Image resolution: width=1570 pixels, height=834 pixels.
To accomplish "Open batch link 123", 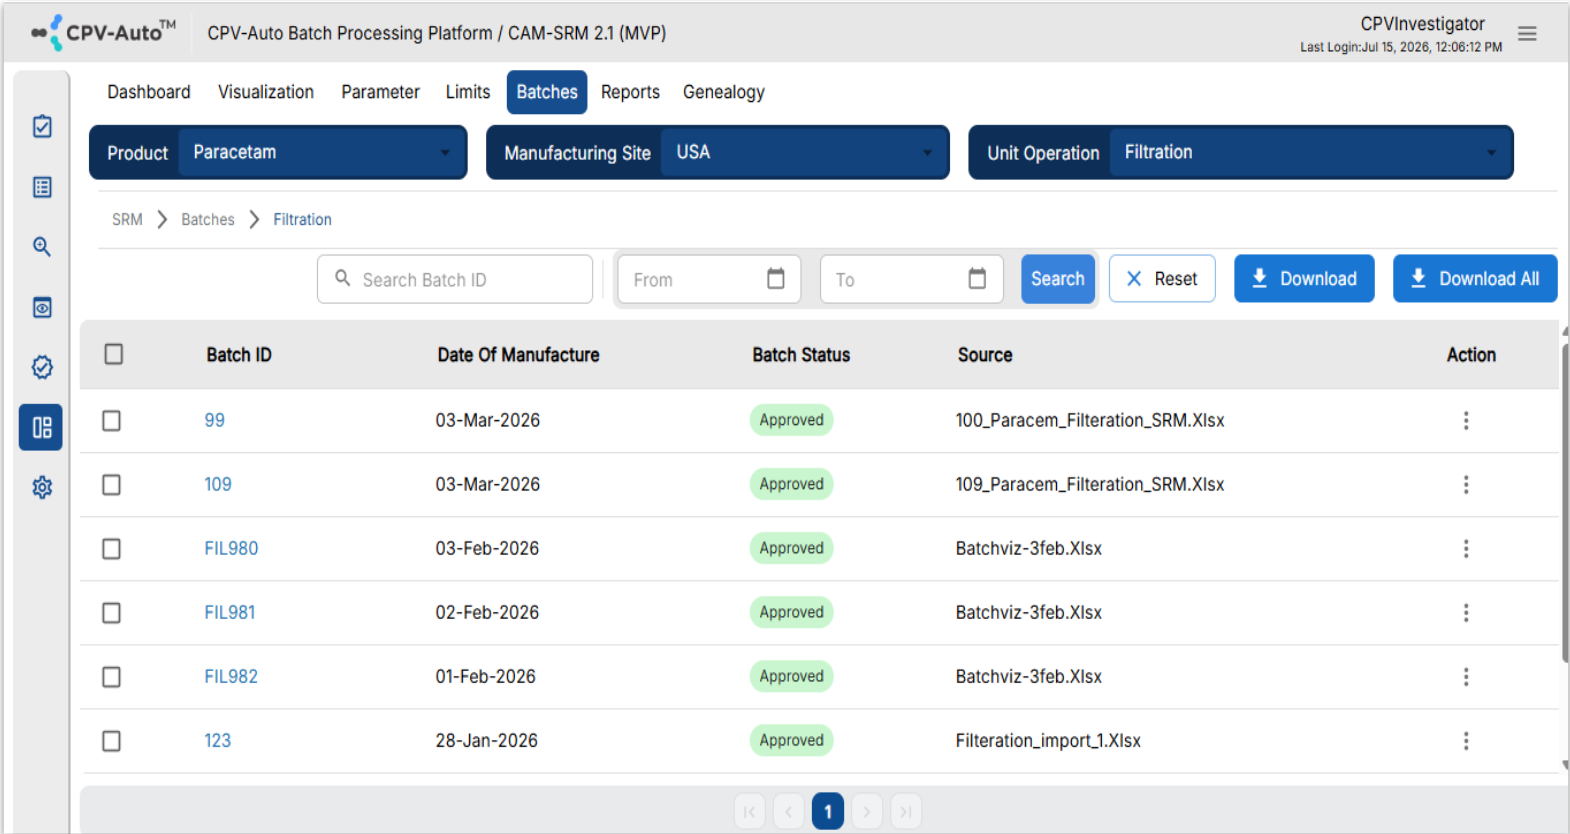I will (217, 740).
